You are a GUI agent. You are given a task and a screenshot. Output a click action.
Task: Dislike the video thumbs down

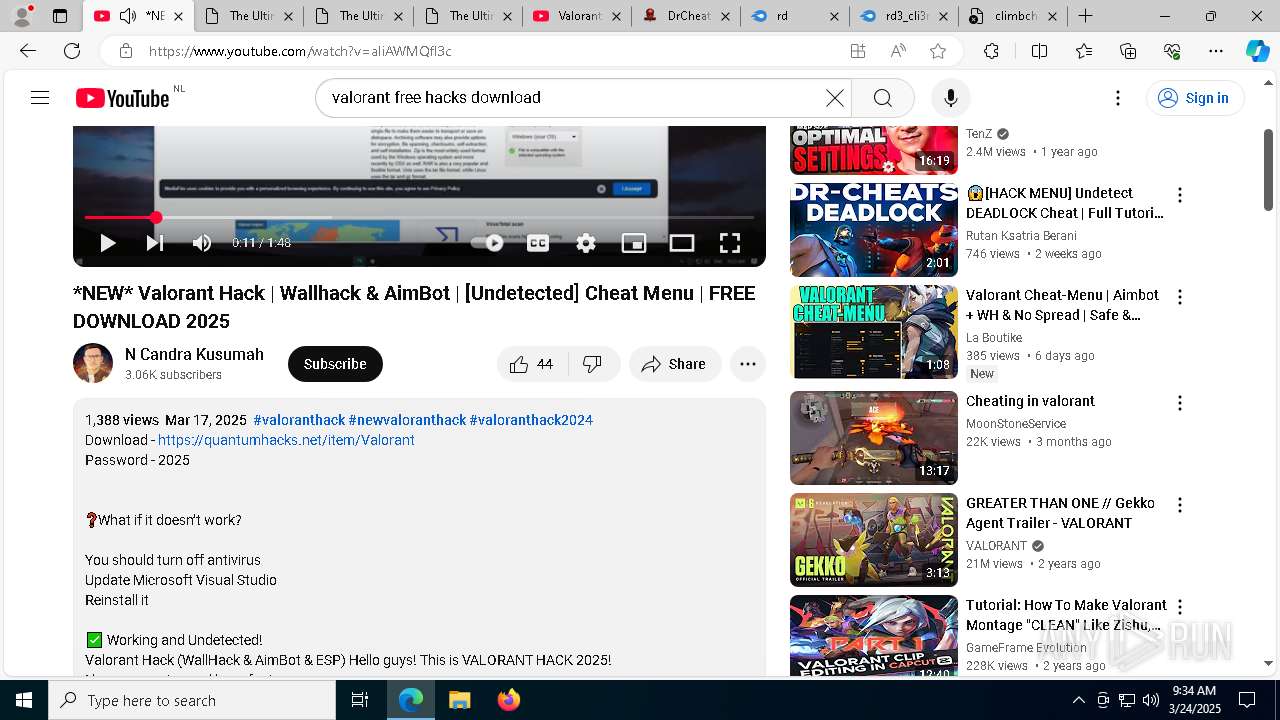click(593, 364)
